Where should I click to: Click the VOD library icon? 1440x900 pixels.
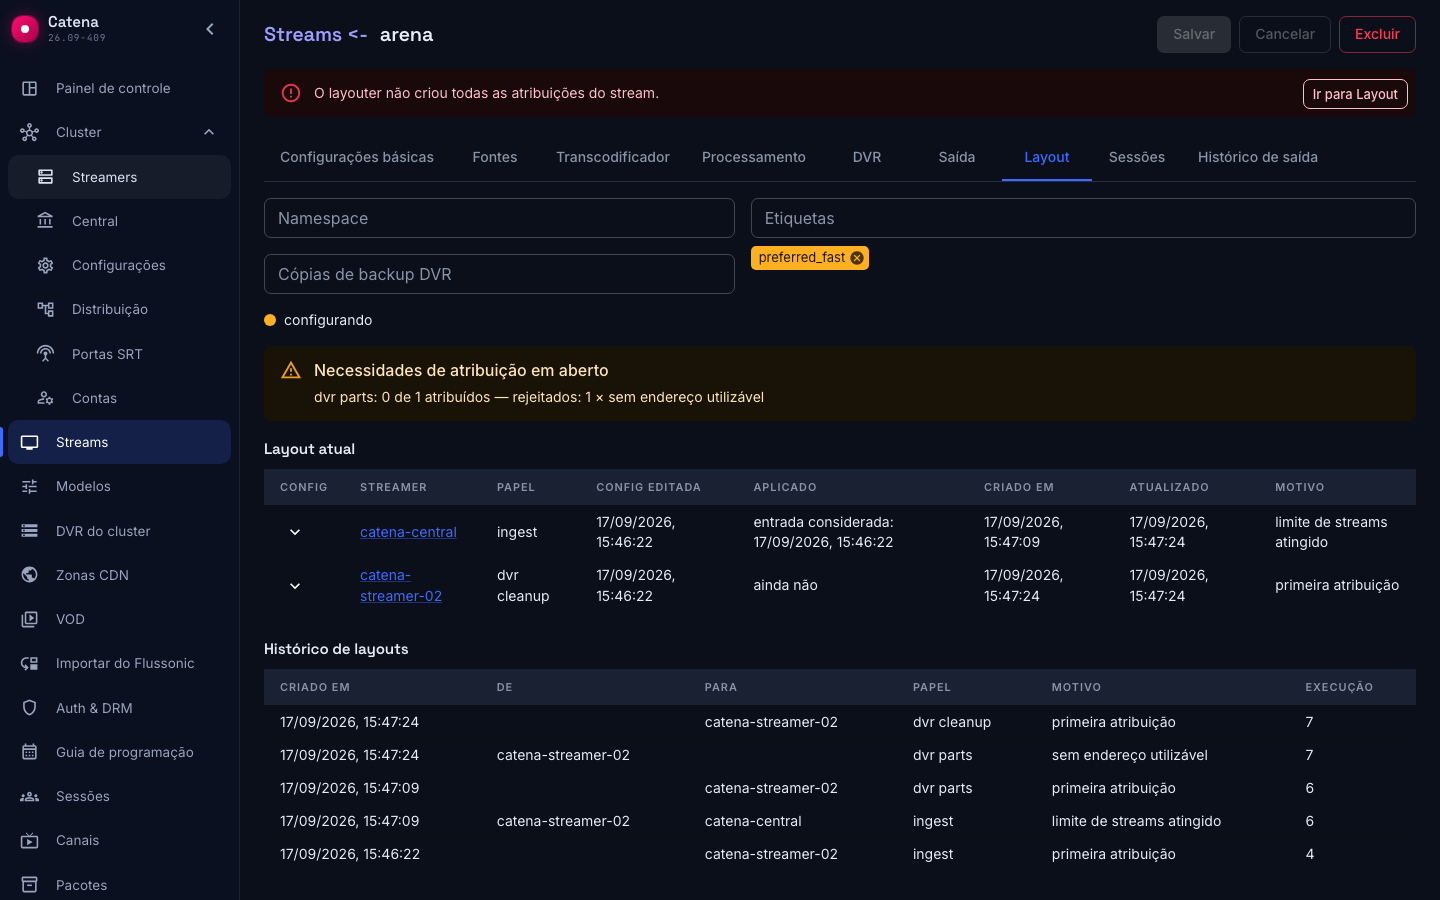(x=30, y=619)
